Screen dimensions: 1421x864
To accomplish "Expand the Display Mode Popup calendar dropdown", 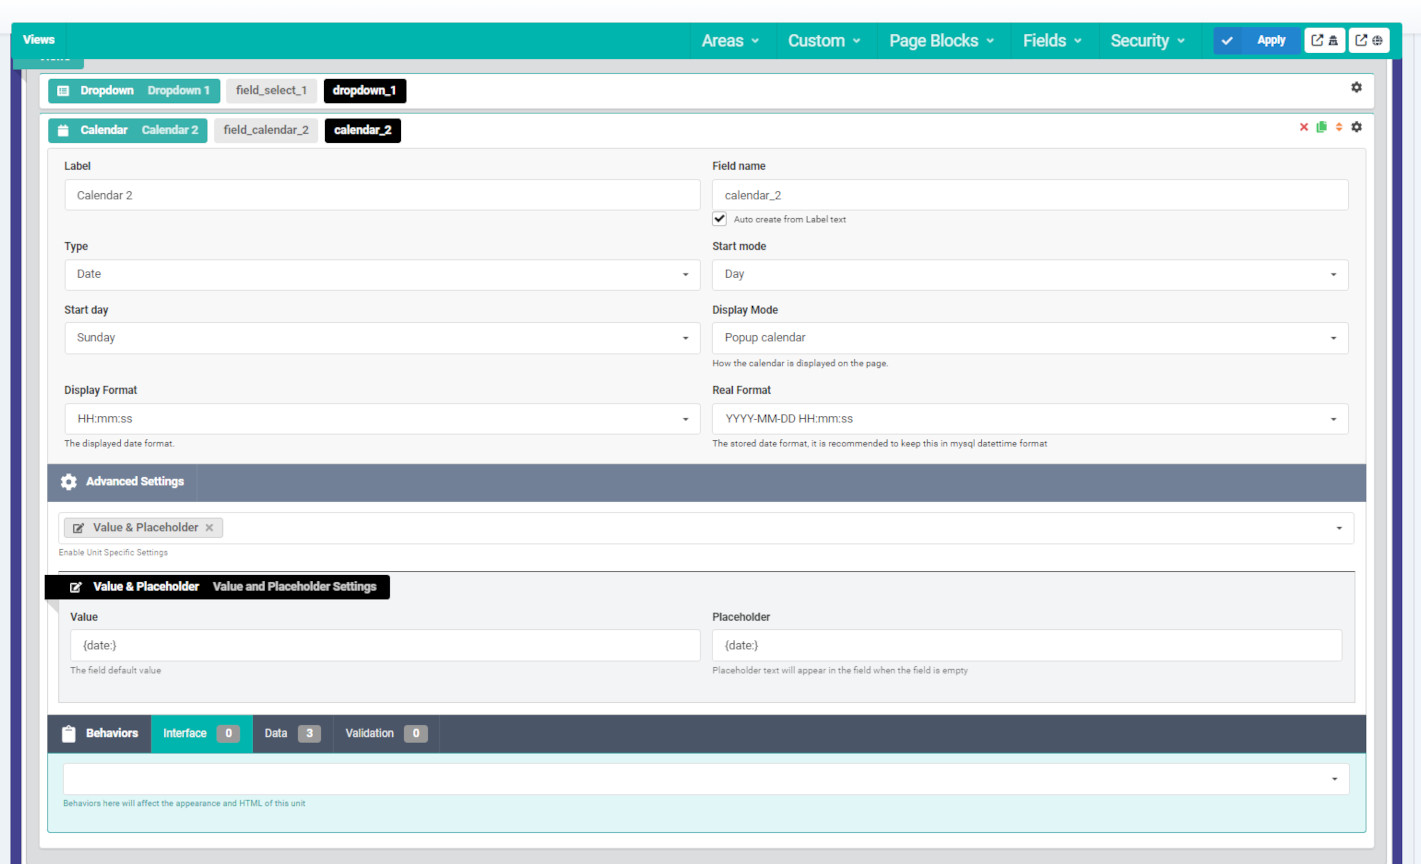I will pyautogui.click(x=1029, y=338).
